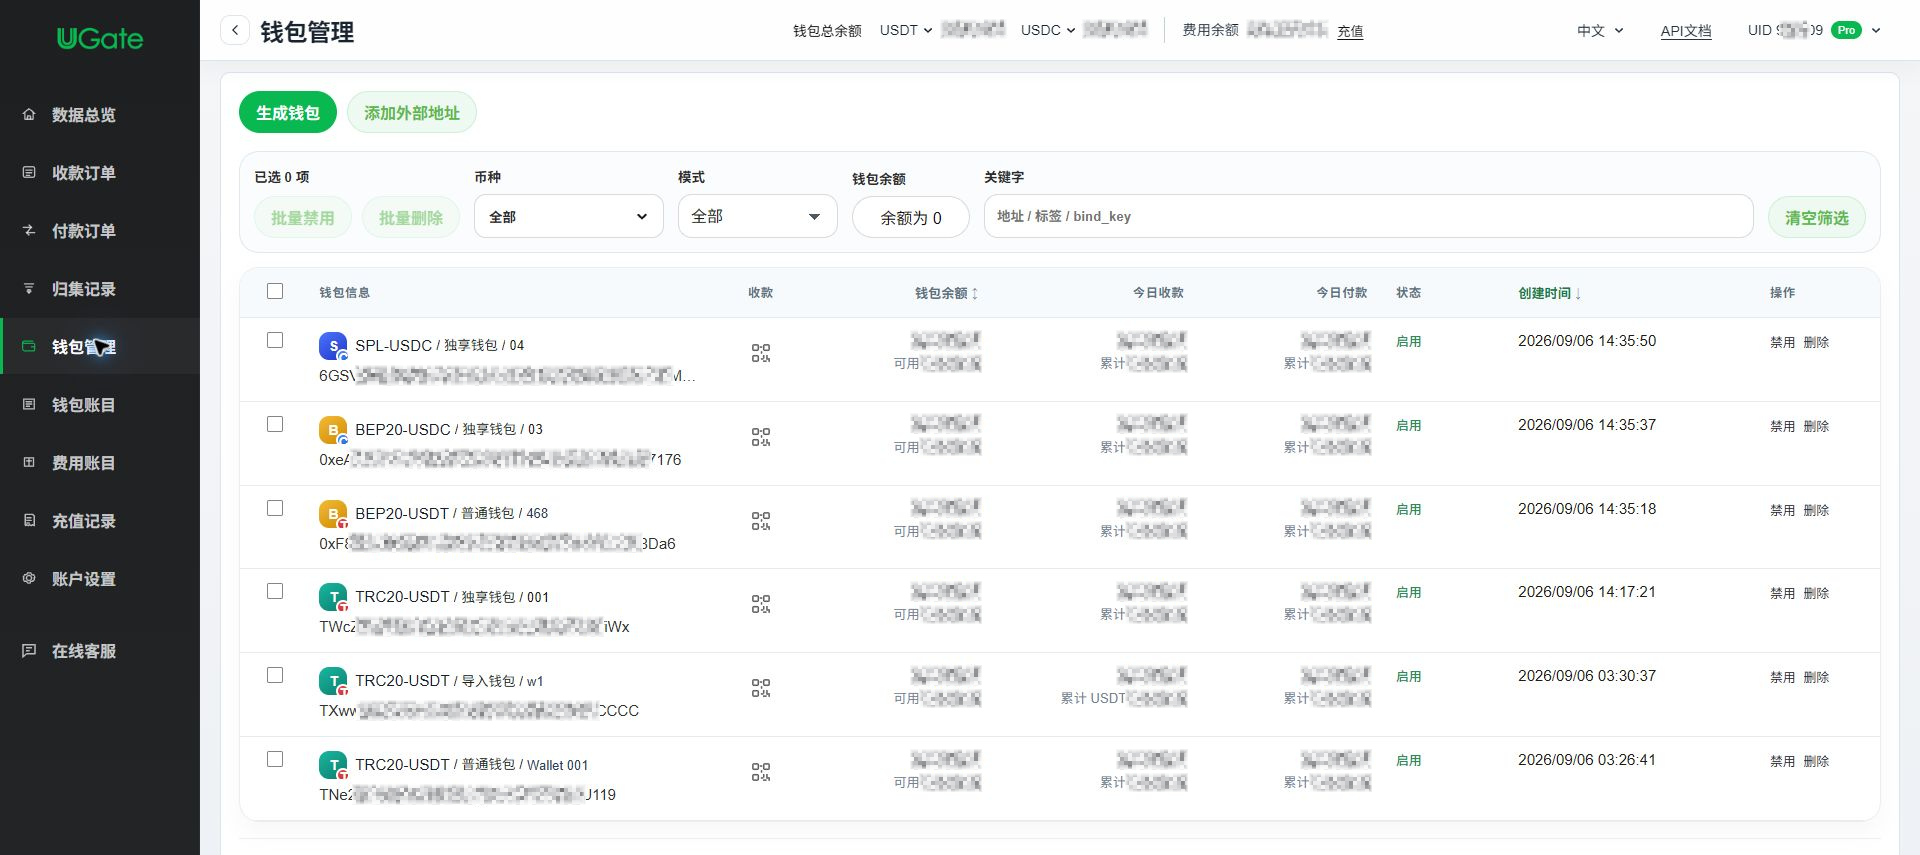
Task: Open 数据总览 from the sidebar
Action: pyautogui.click(x=100, y=115)
